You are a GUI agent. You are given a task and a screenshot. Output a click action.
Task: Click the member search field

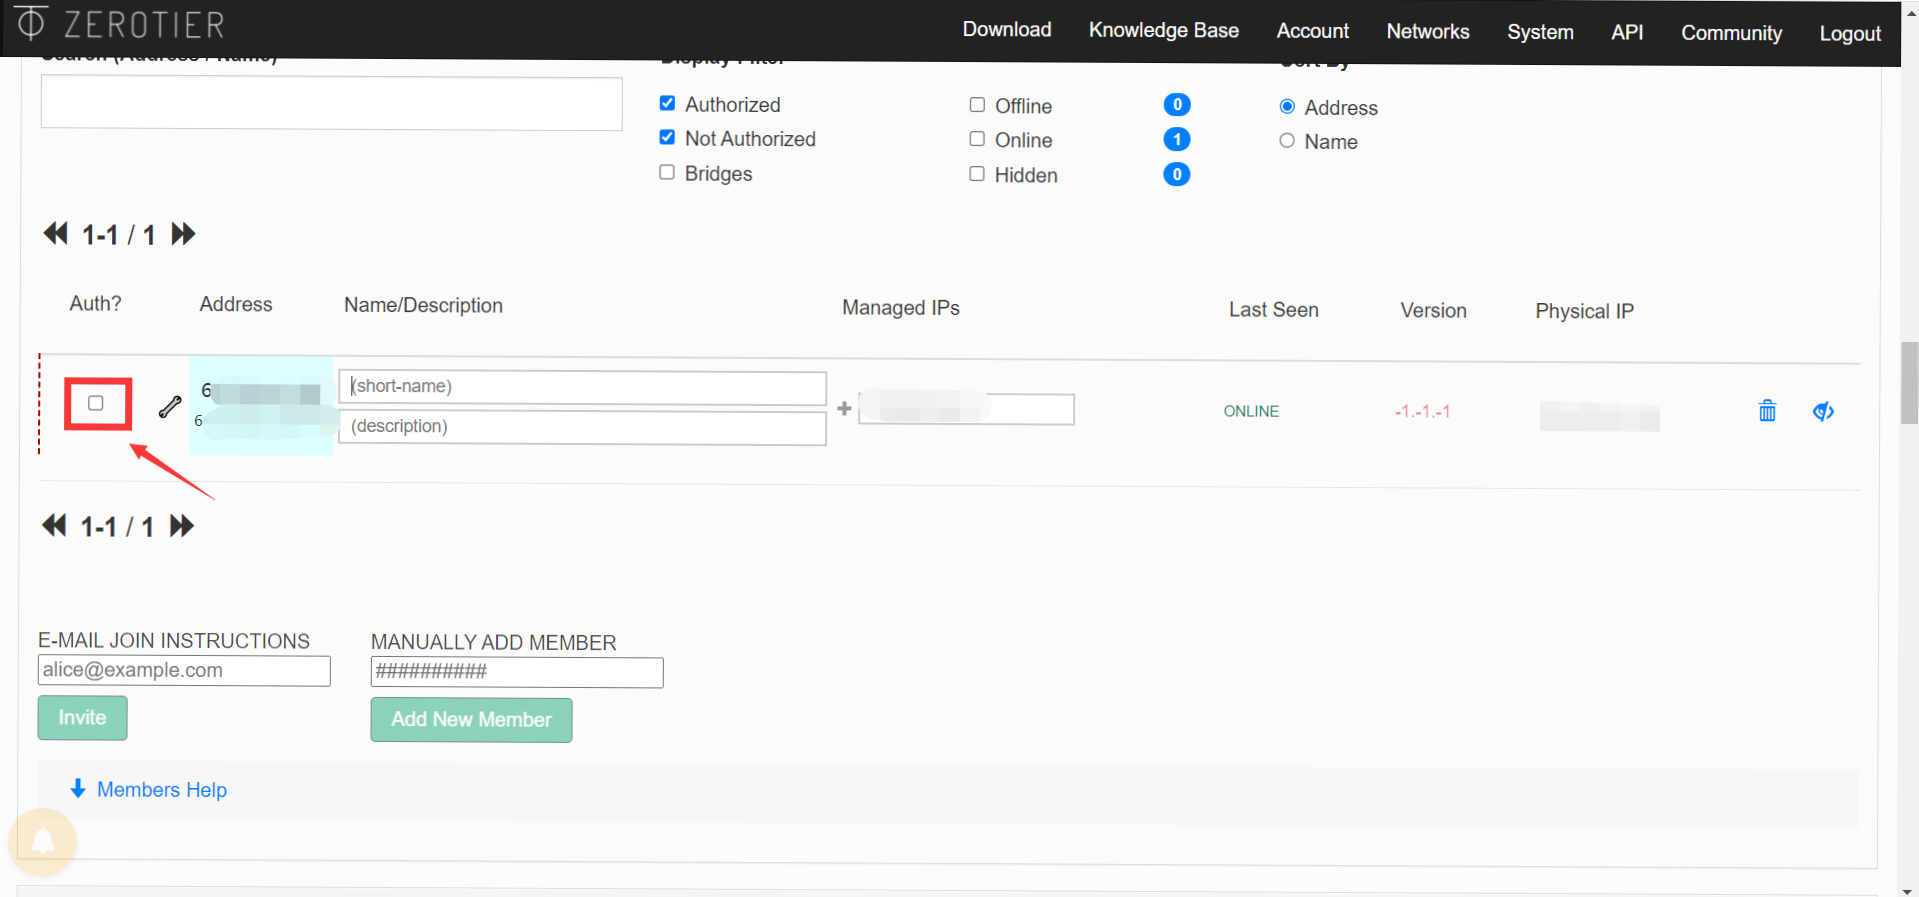coord(331,103)
